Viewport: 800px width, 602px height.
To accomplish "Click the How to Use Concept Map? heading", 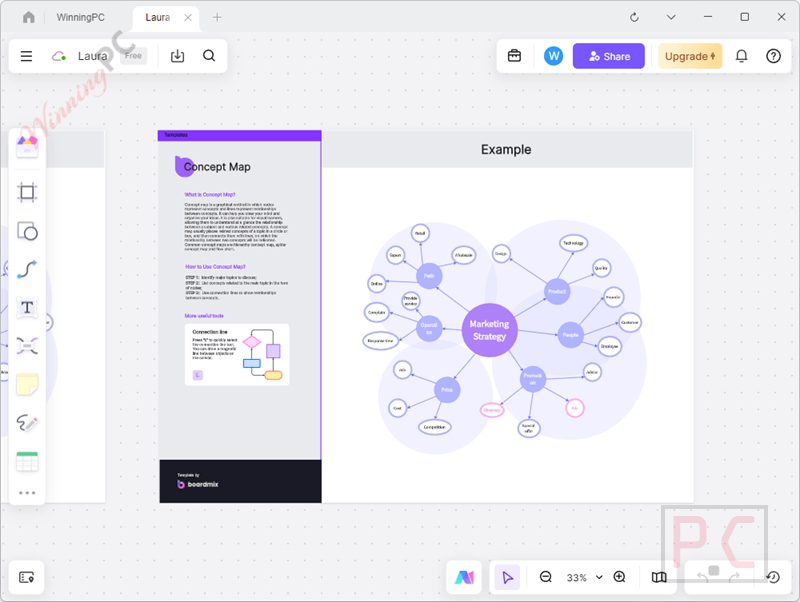I will pyautogui.click(x=215, y=266).
